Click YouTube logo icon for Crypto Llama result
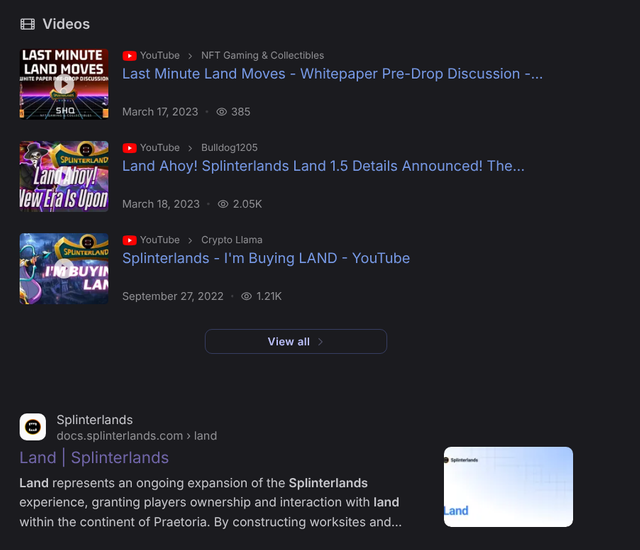 click(x=129, y=240)
